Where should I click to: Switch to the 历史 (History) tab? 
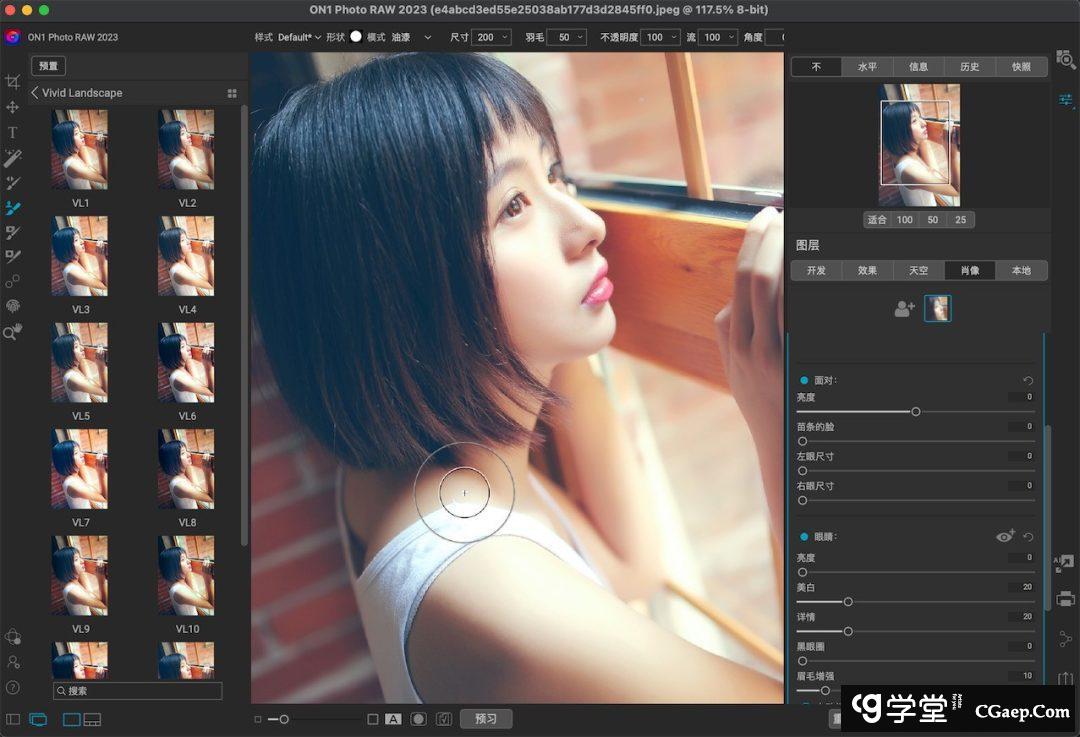point(970,67)
